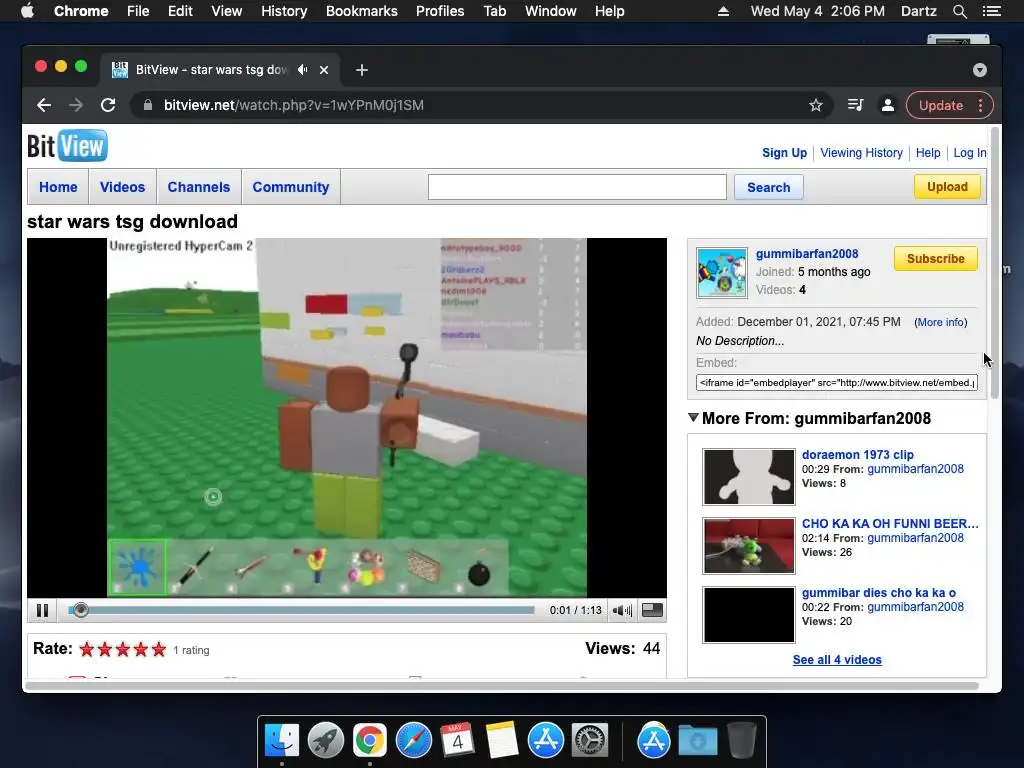Screen dimensions: 1024x768
Task: Open the BitView Help link
Action: click(928, 153)
